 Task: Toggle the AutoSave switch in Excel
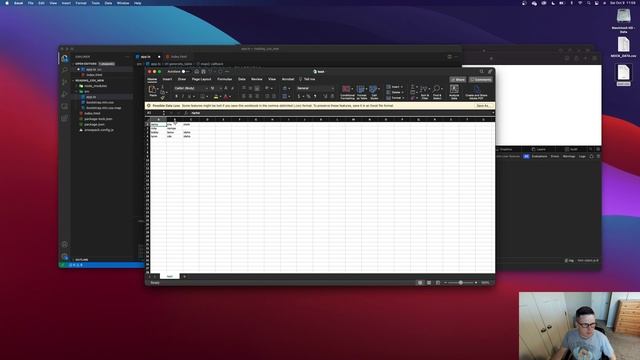(185, 71)
